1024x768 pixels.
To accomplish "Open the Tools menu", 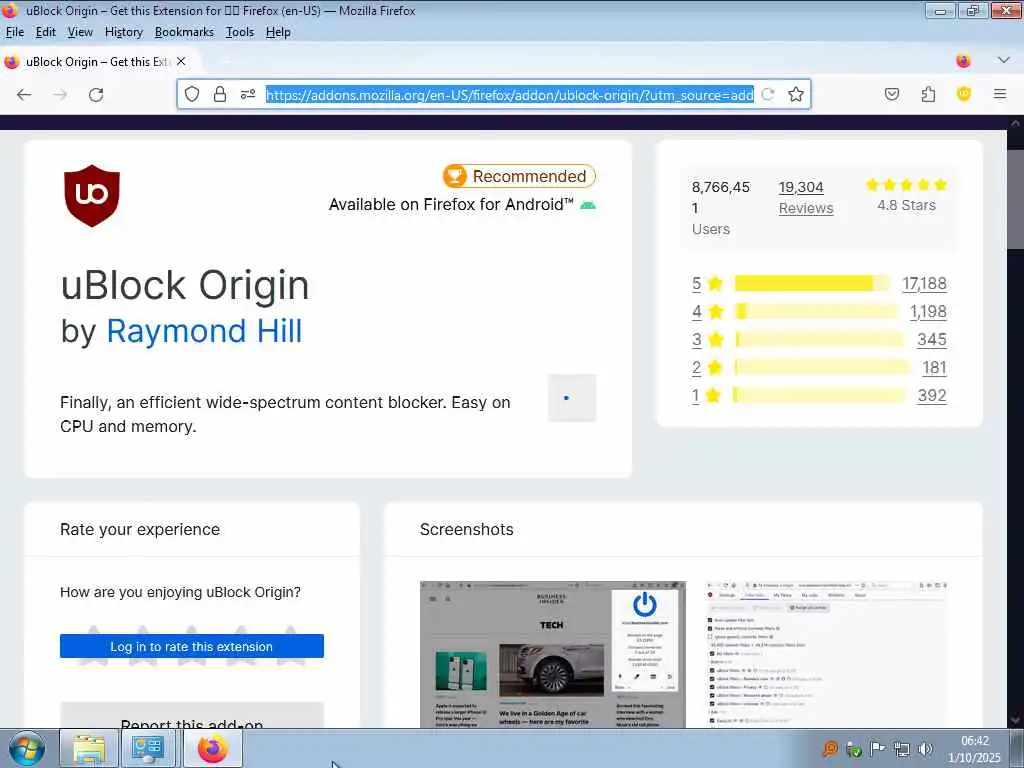I will coord(240,32).
